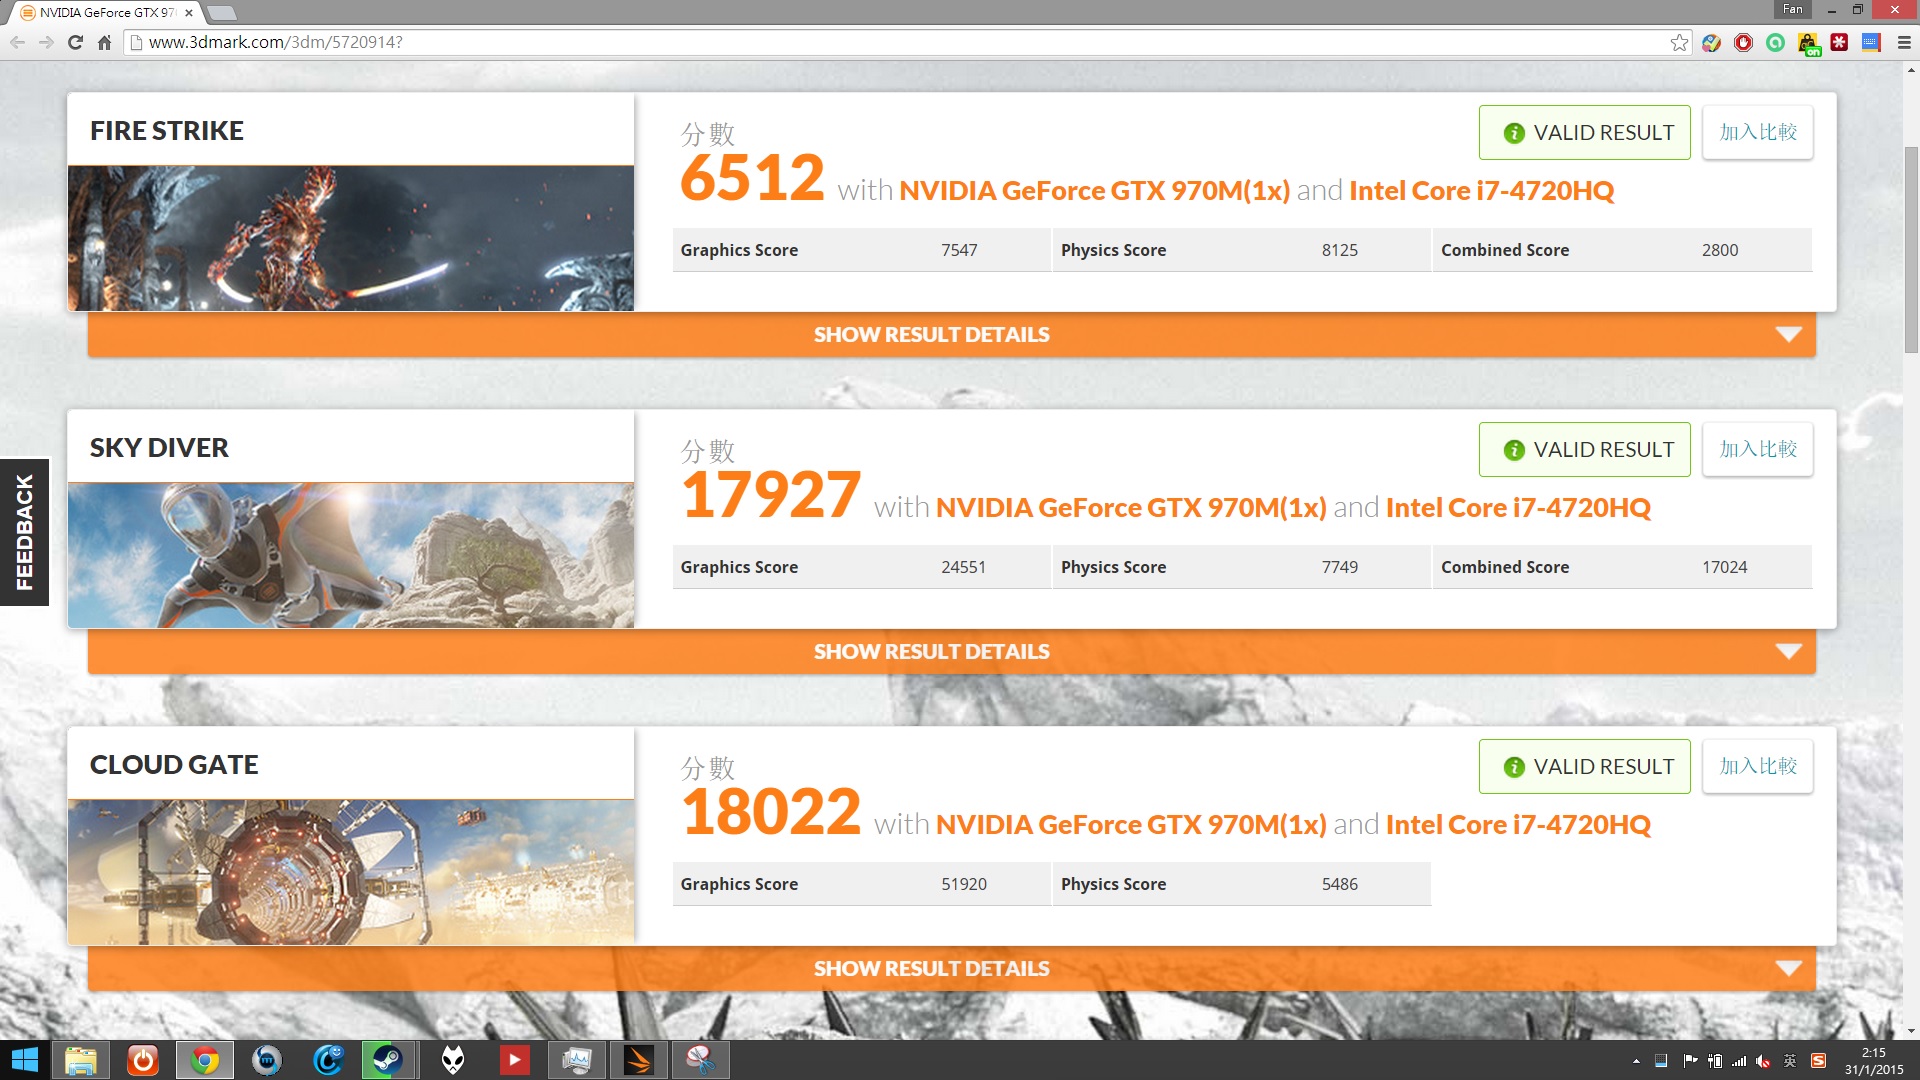Viewport: 1920px width, 1080px height.
Task: Click the Sky Diver VALID RESULT badge
Action: pyautogui.click(x=1584, y=449)
